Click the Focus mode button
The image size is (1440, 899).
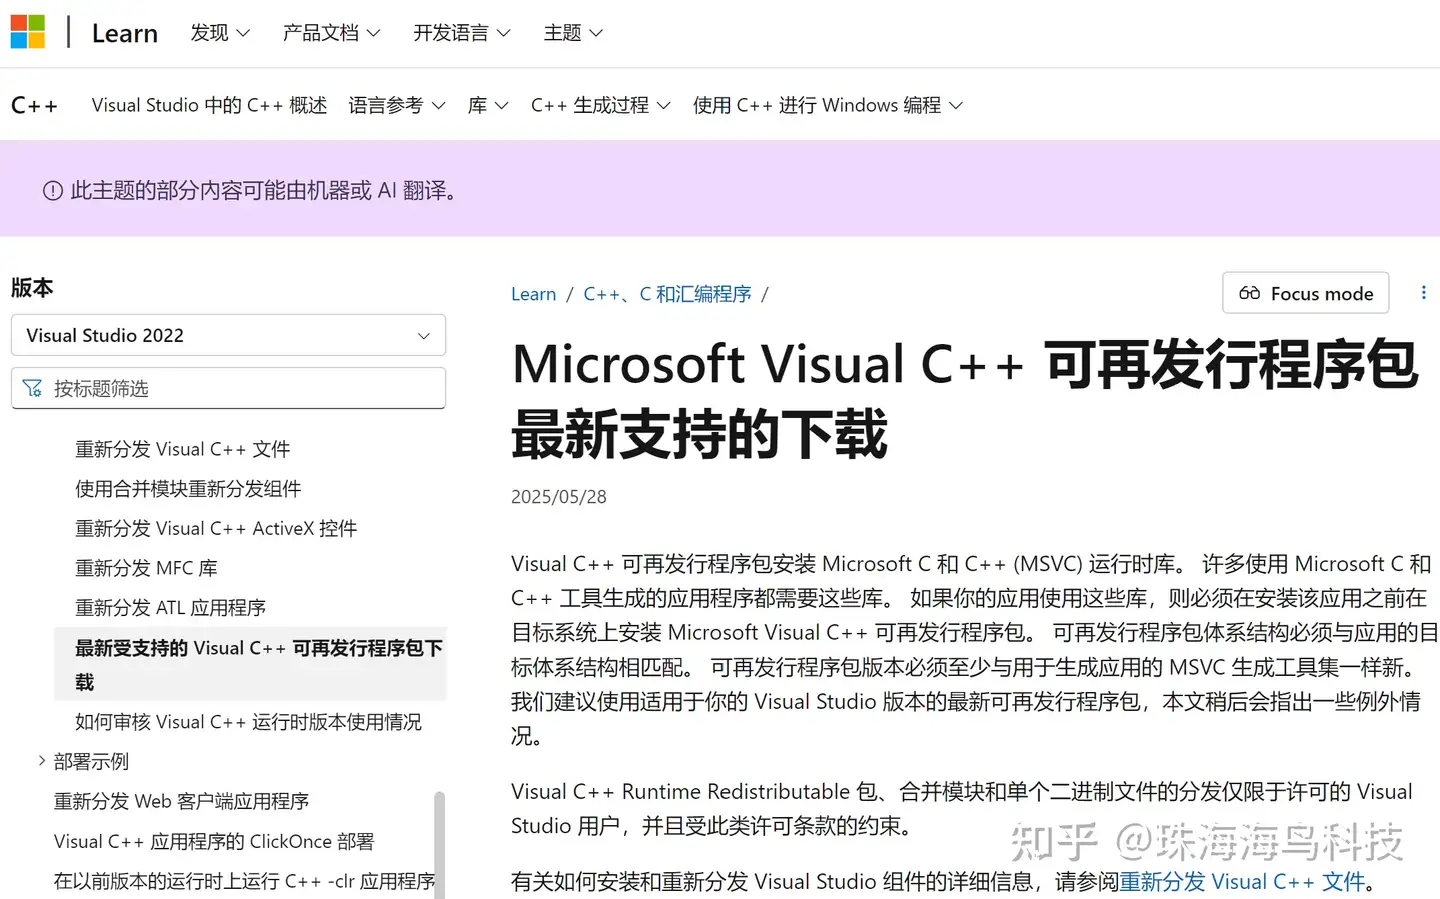[1306, 293]
